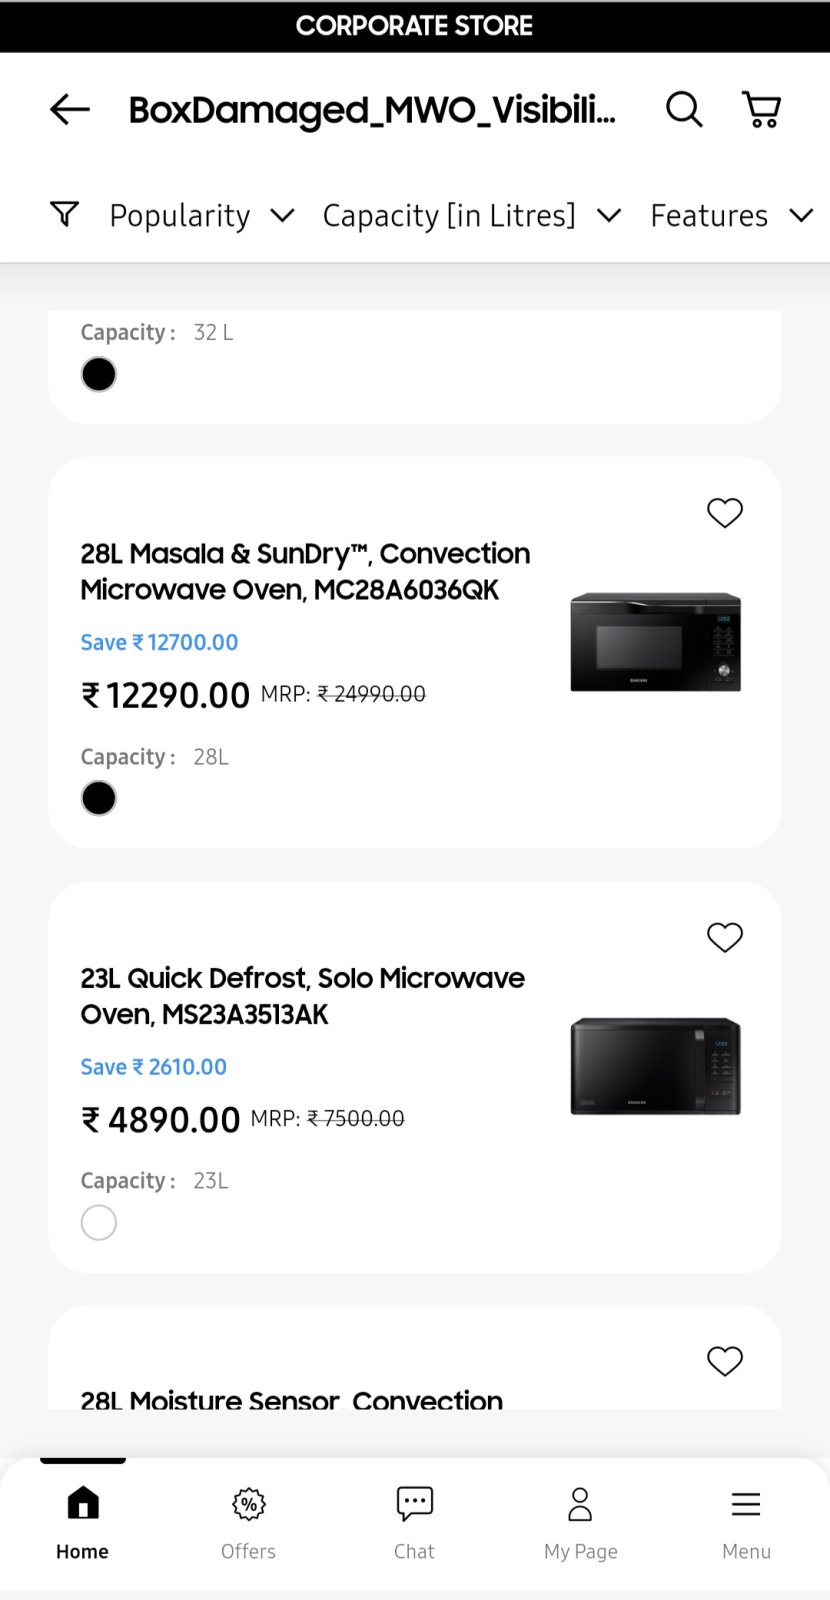
Task: Open the Offers percent badge icon
Action: pos(248,1504)
